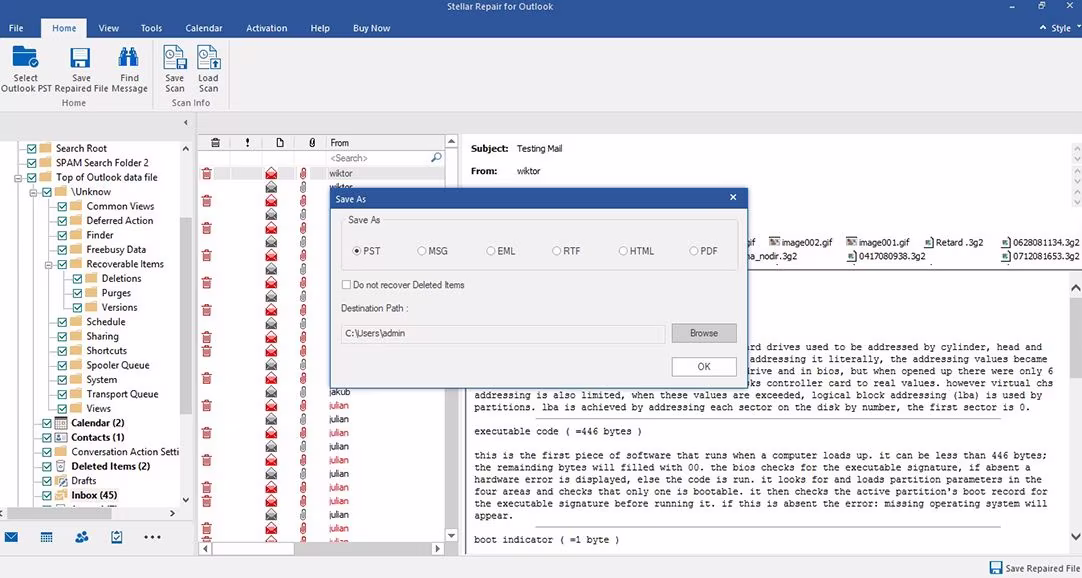Click the Deleted Items (2) folder icon

pos(61,466)
